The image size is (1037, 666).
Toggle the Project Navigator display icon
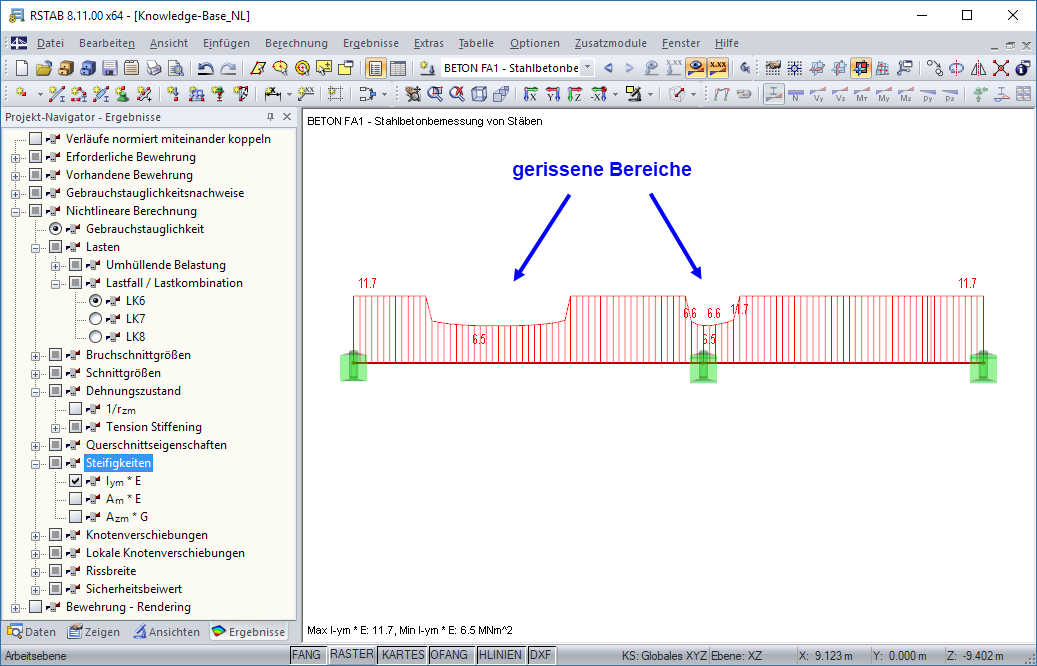[x=376, y=68]
